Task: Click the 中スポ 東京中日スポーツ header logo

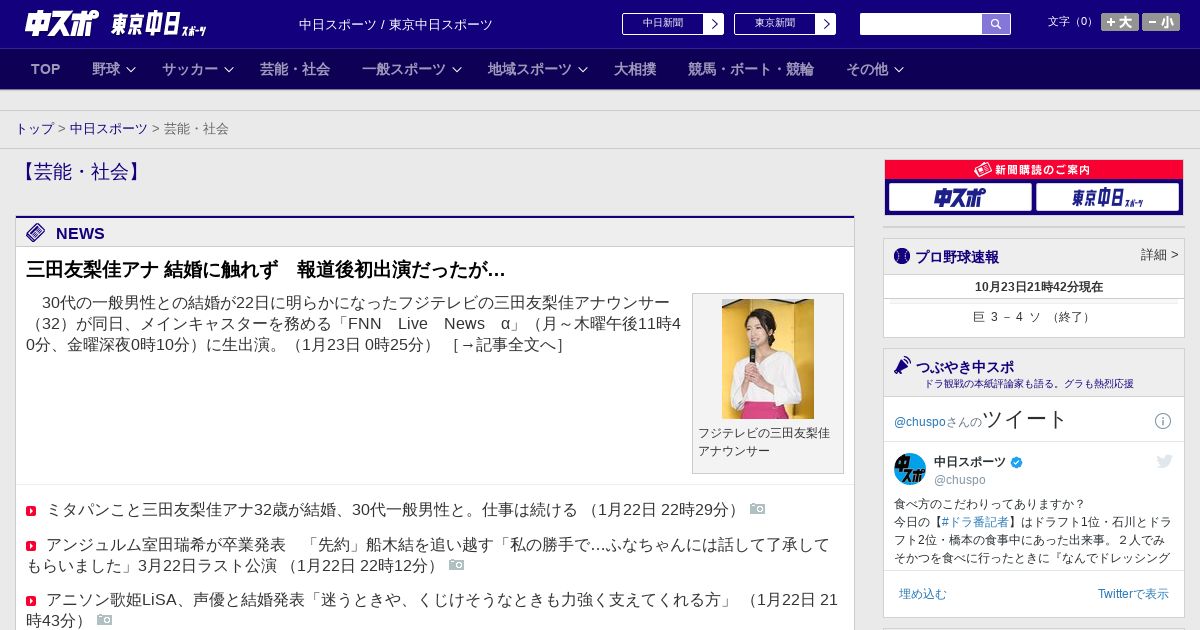Action: [x=116, y=24]
